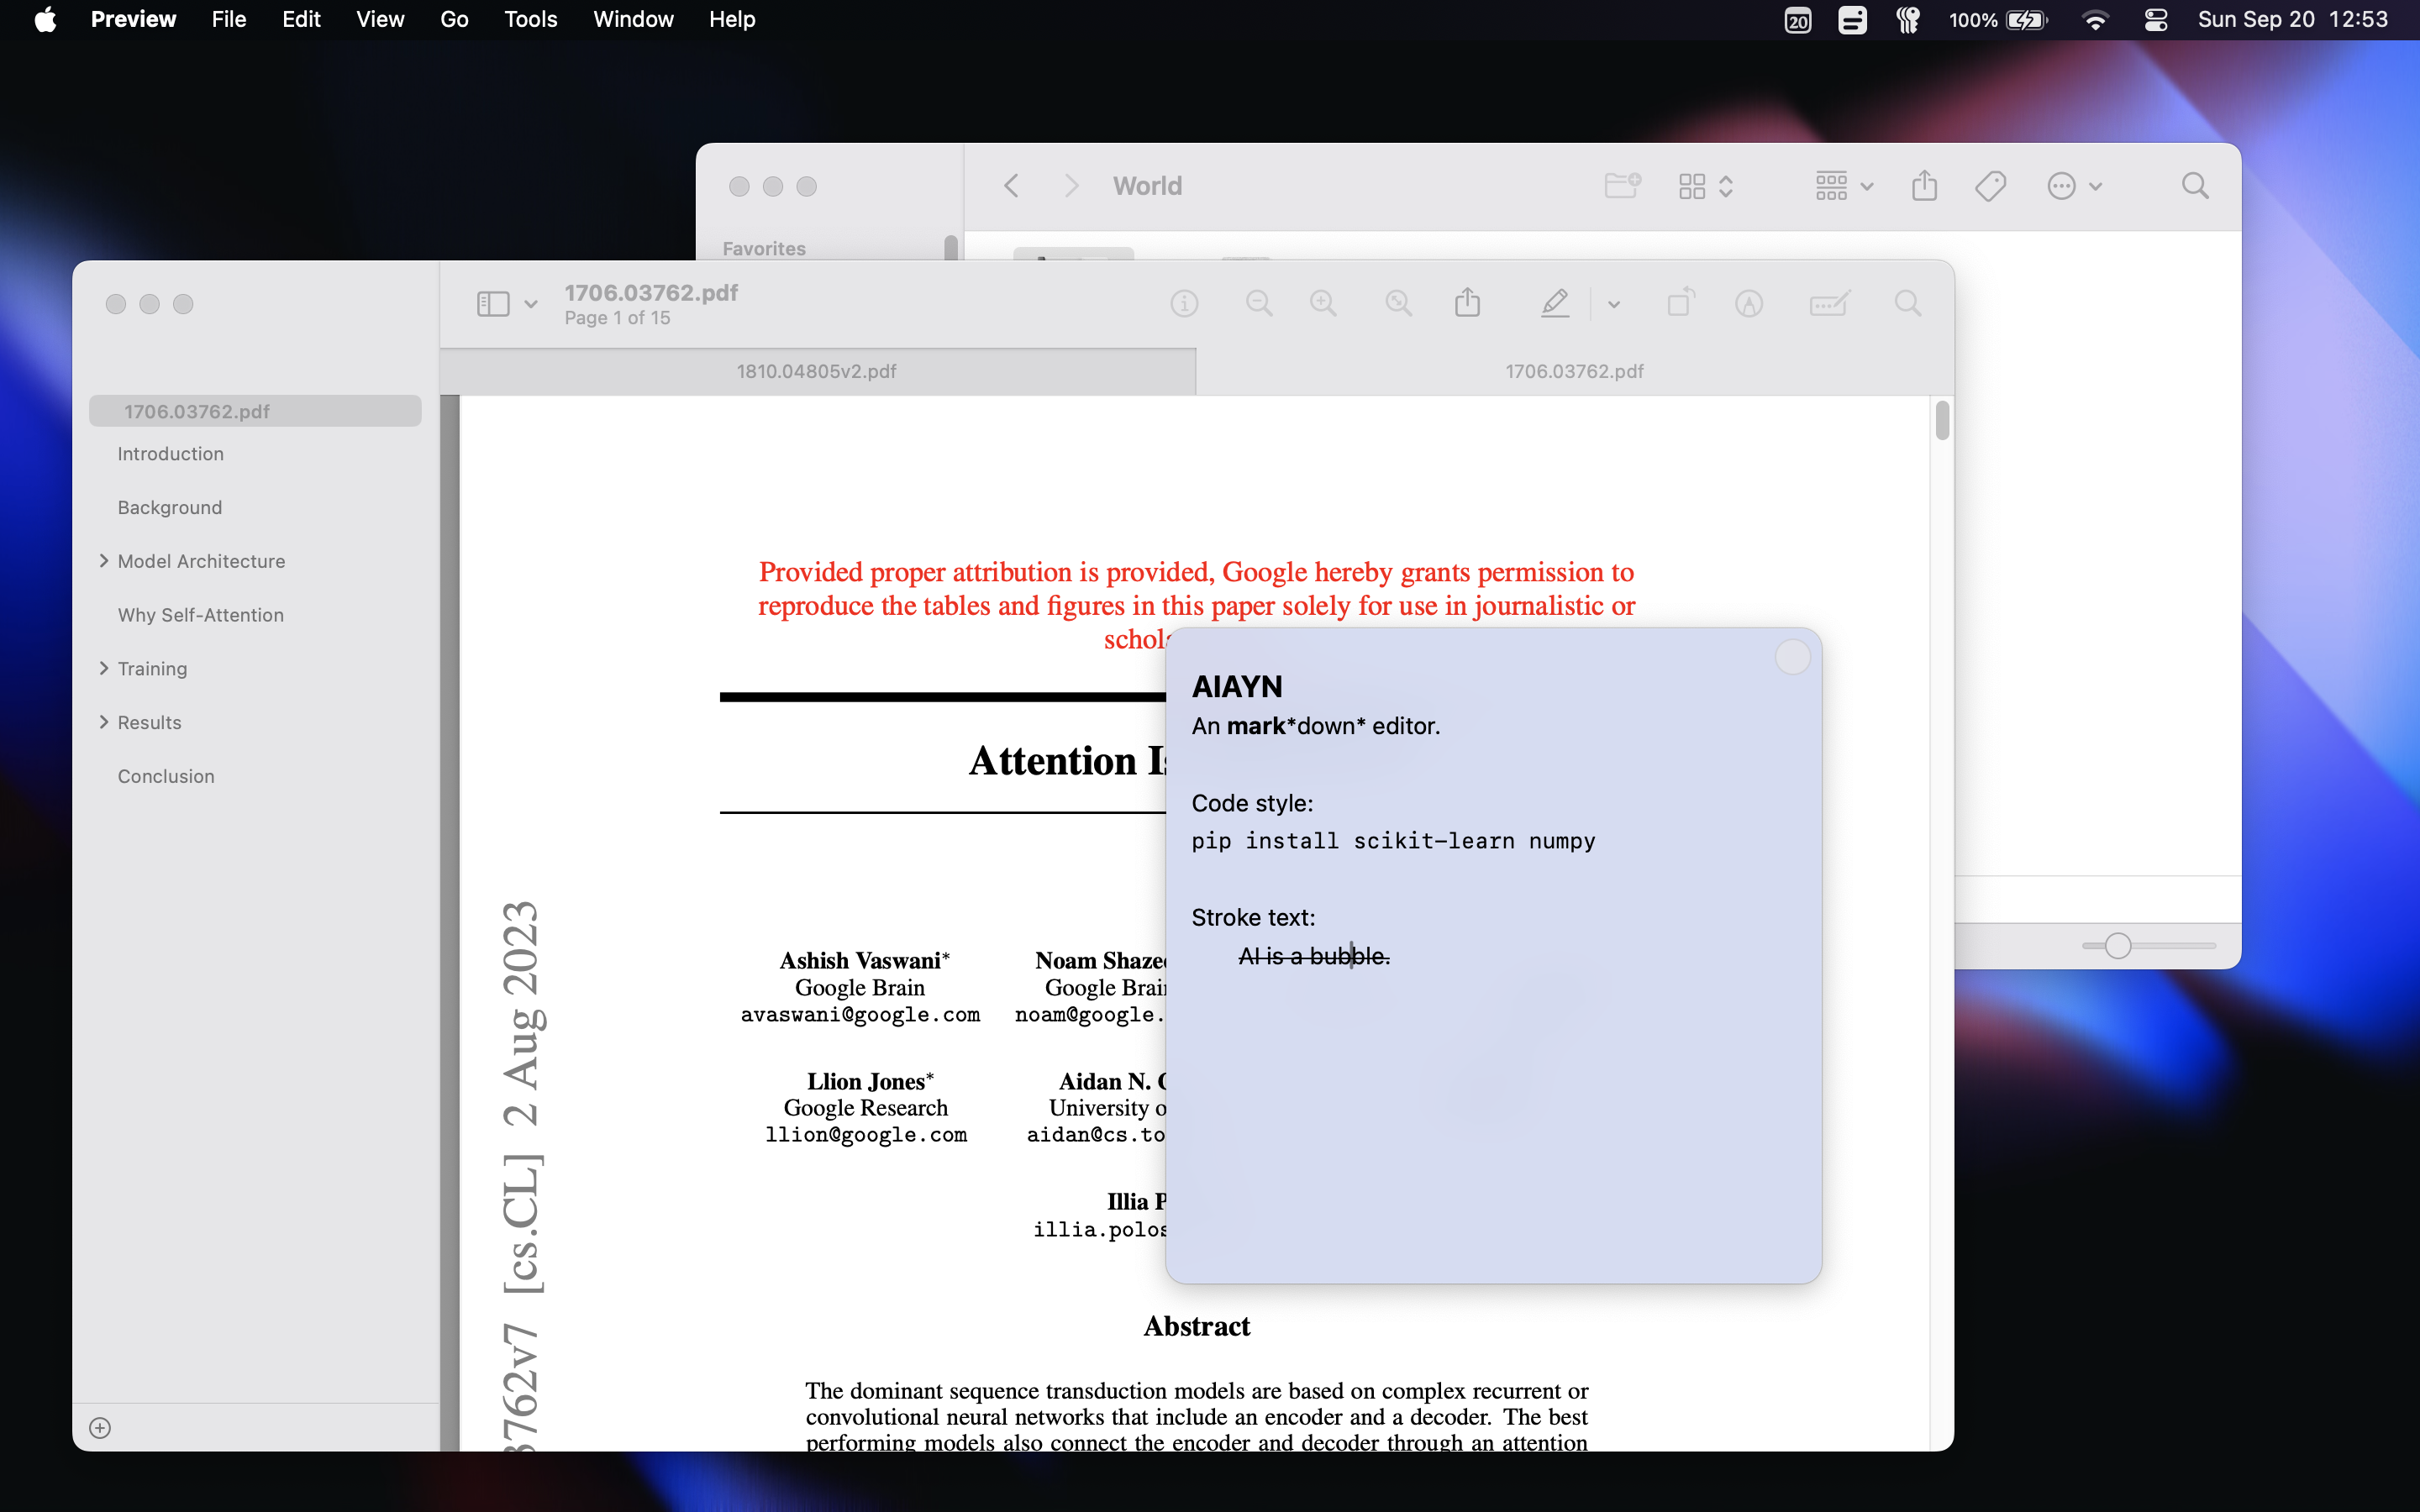Click the pip install code line
This screenshot has width=2420, height=1512.
pos(1393,841)
